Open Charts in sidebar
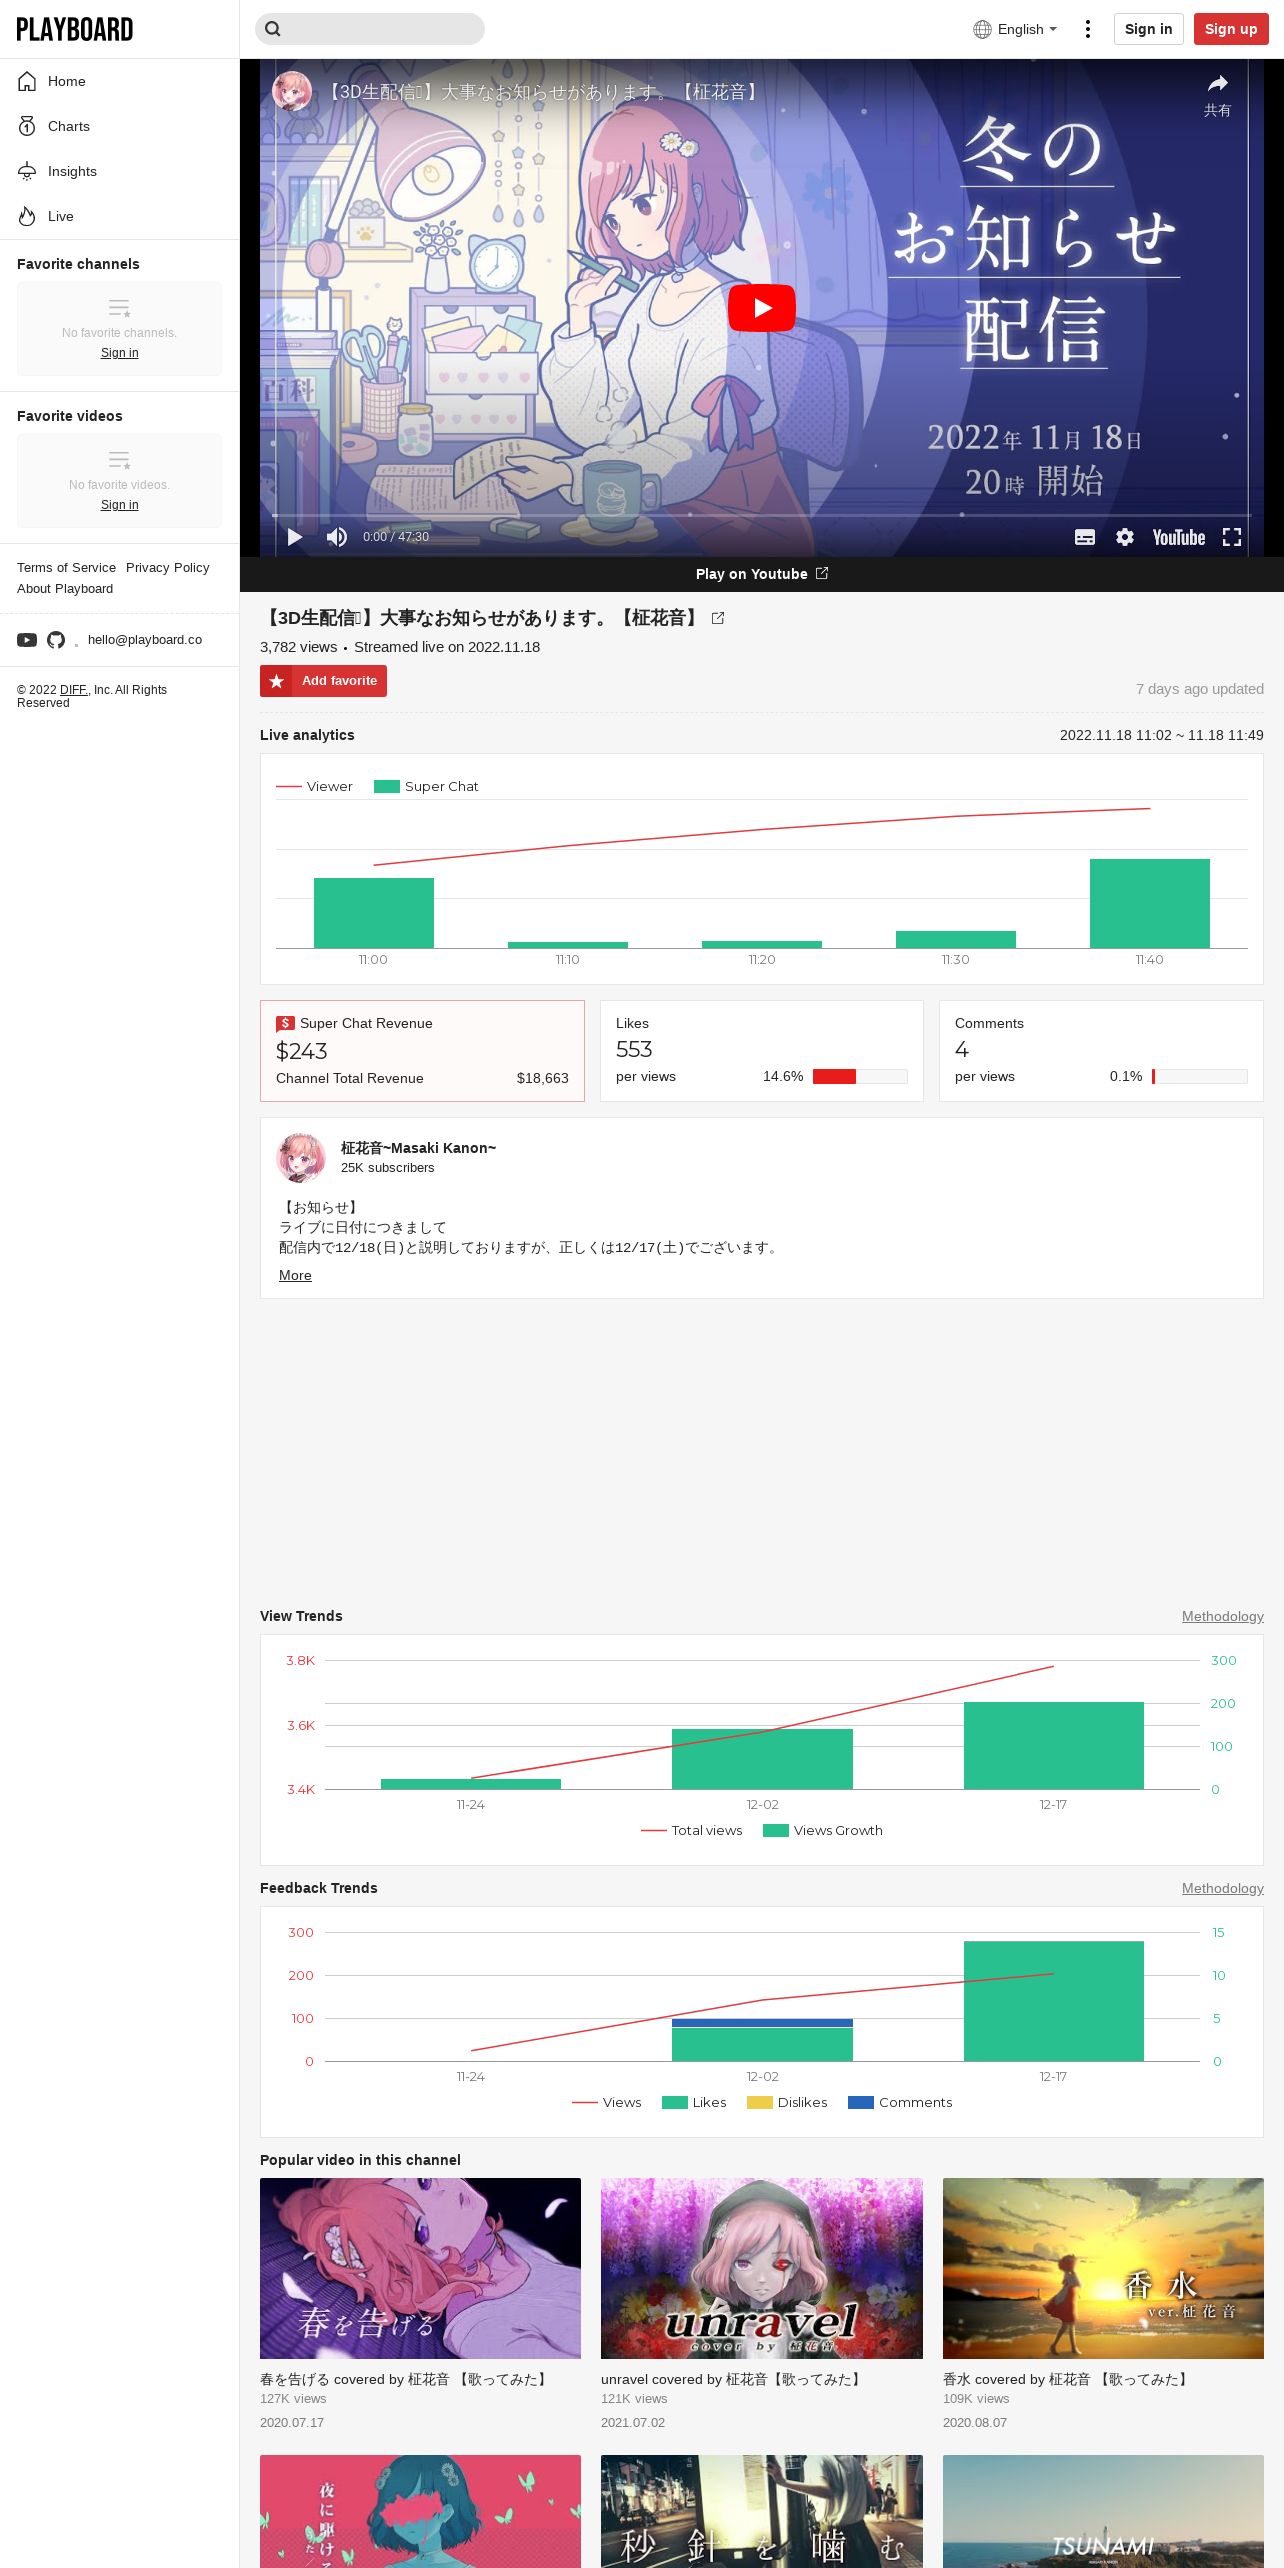Screen dimensions: 1284x2568 pos(119,126)
